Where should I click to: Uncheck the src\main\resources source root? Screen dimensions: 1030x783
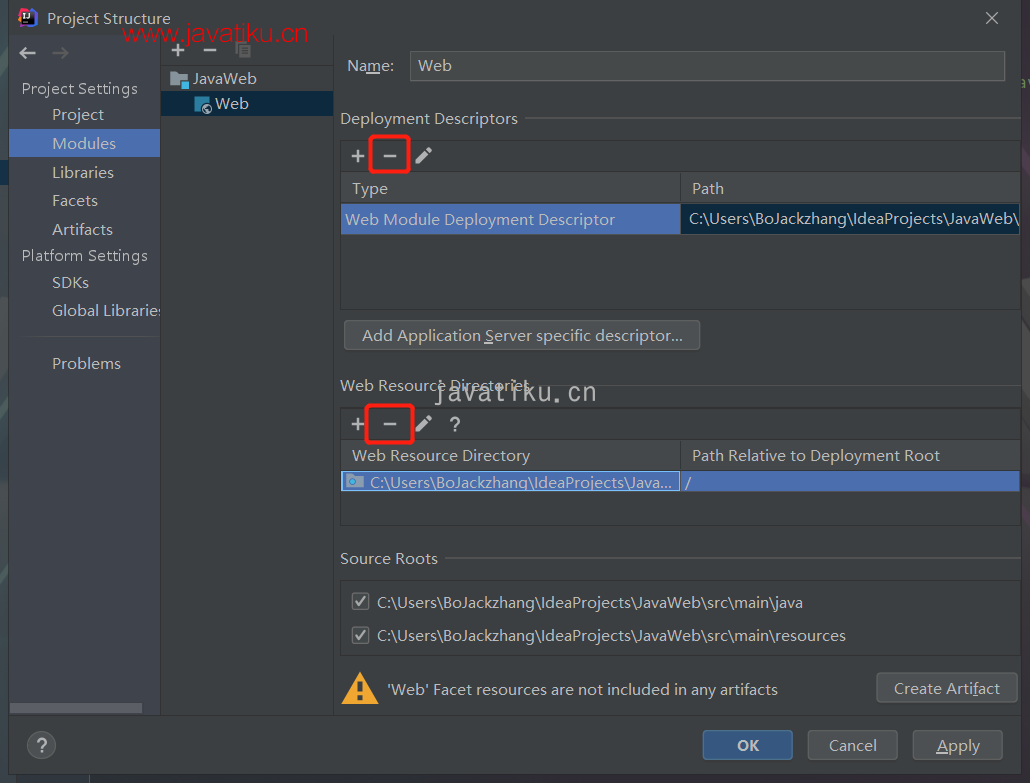point(360,635)
